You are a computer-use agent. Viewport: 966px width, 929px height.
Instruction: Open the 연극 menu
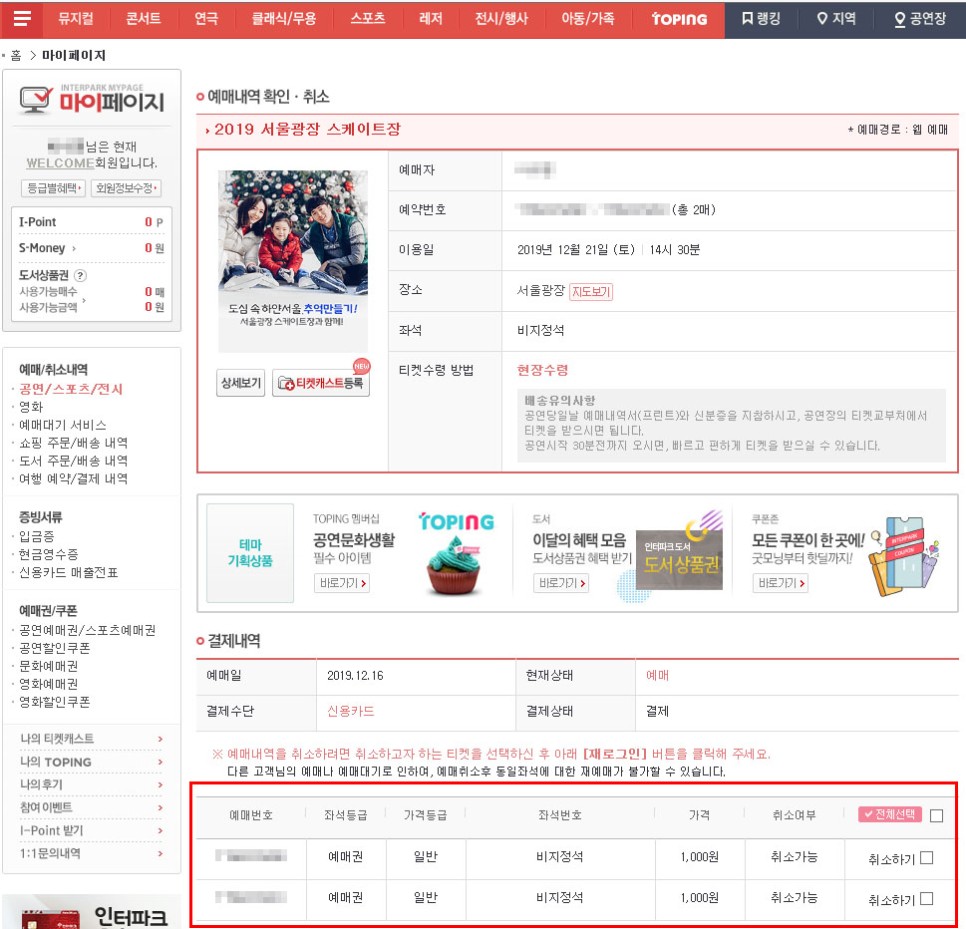[206, 18]
